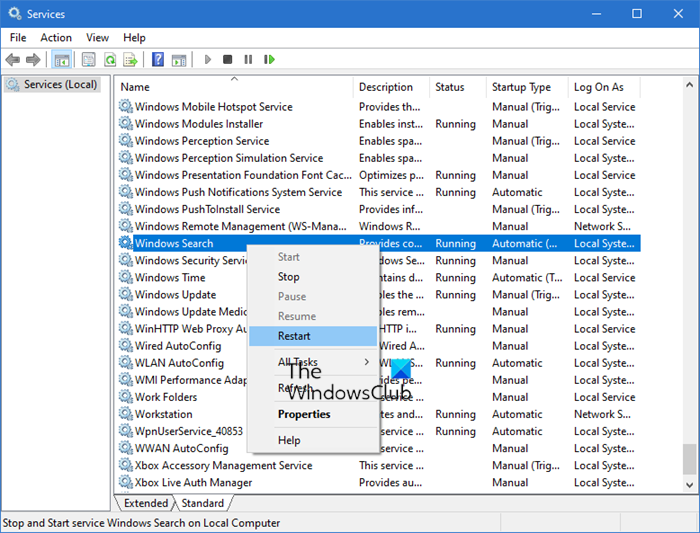
Task: Select Services (Local) tree node
Action: tap(53, 84)
